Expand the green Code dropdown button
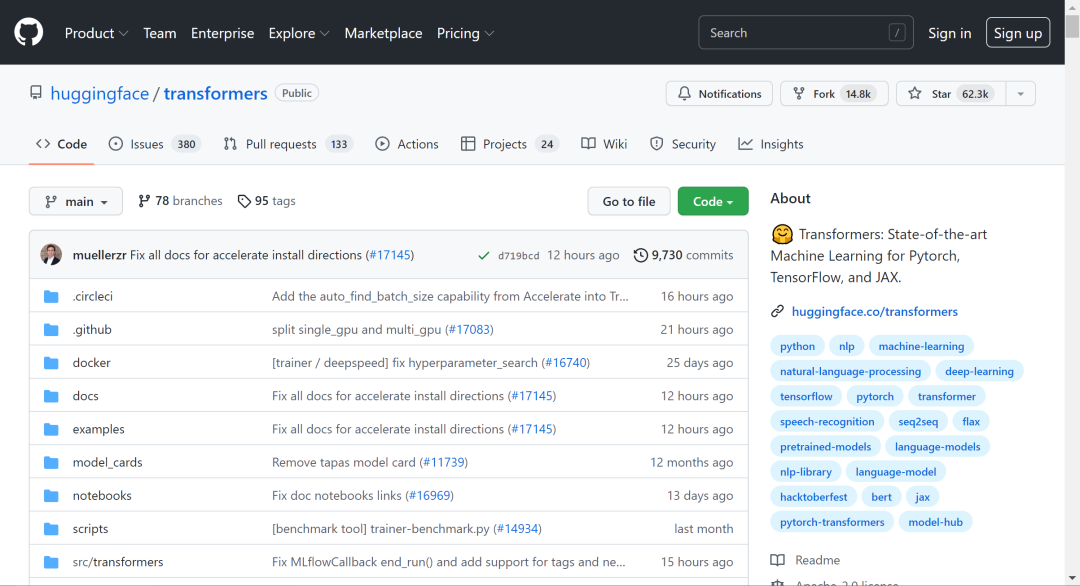This screenshot has height=586, width=1080. [x=713, y=201]
